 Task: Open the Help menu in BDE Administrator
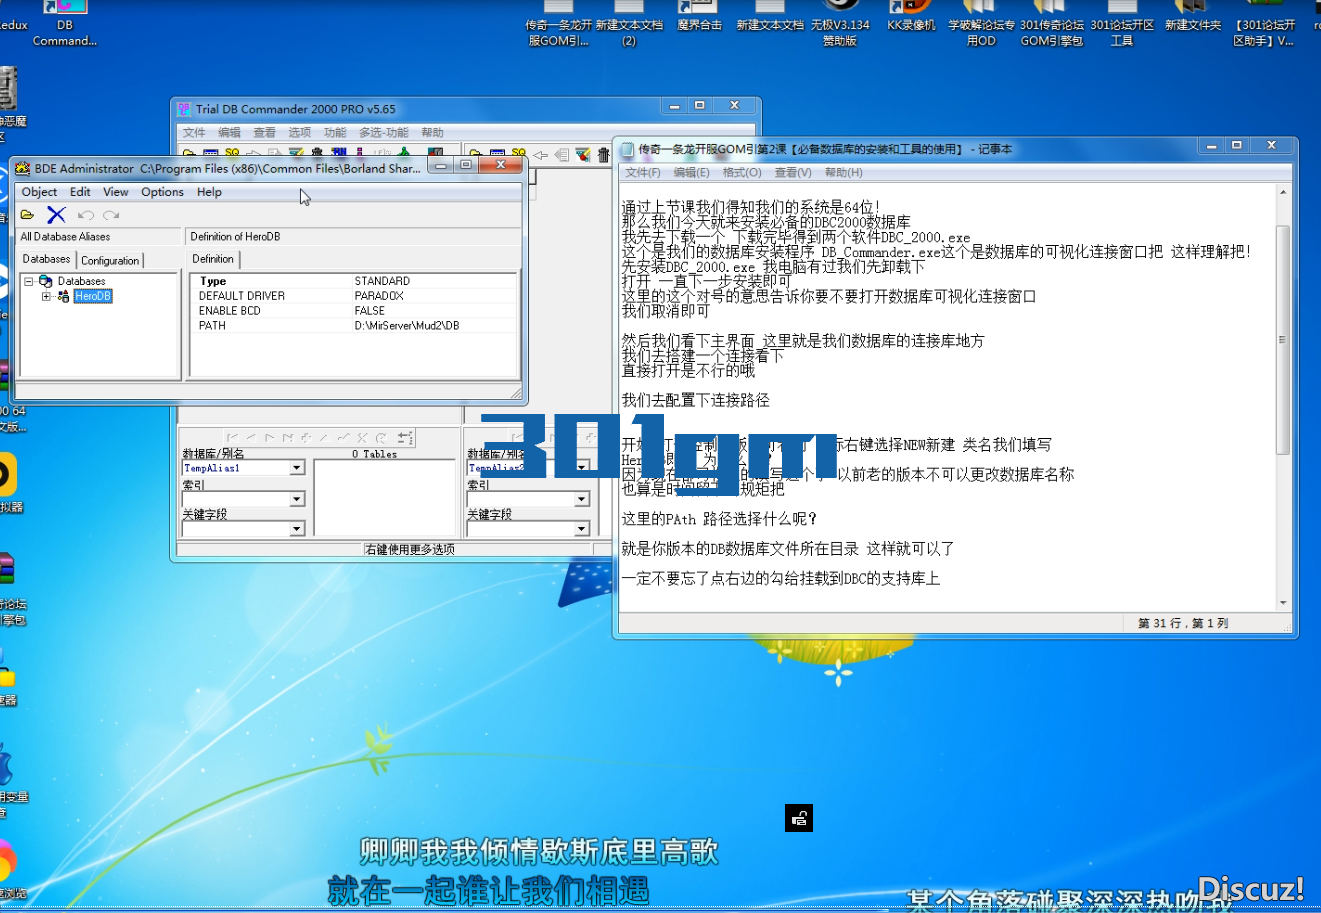point(209,192)
